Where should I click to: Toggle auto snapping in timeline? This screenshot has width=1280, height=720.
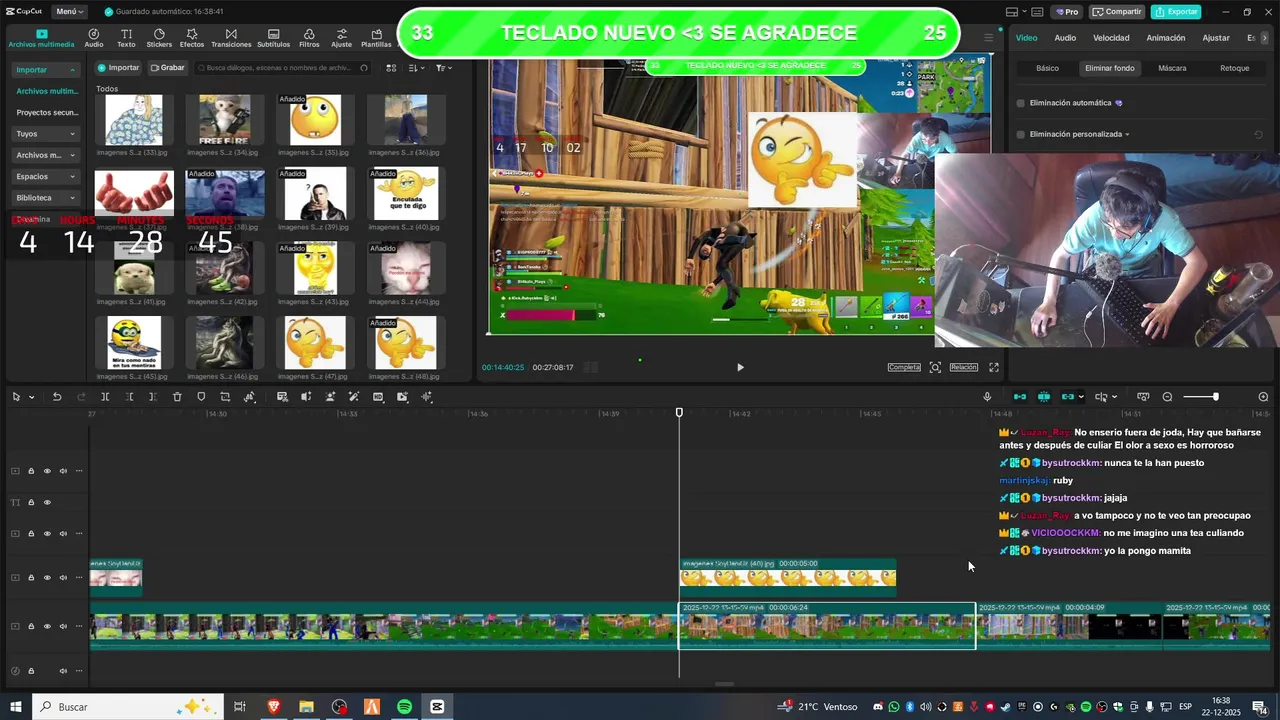click(x=1044, y=397)
